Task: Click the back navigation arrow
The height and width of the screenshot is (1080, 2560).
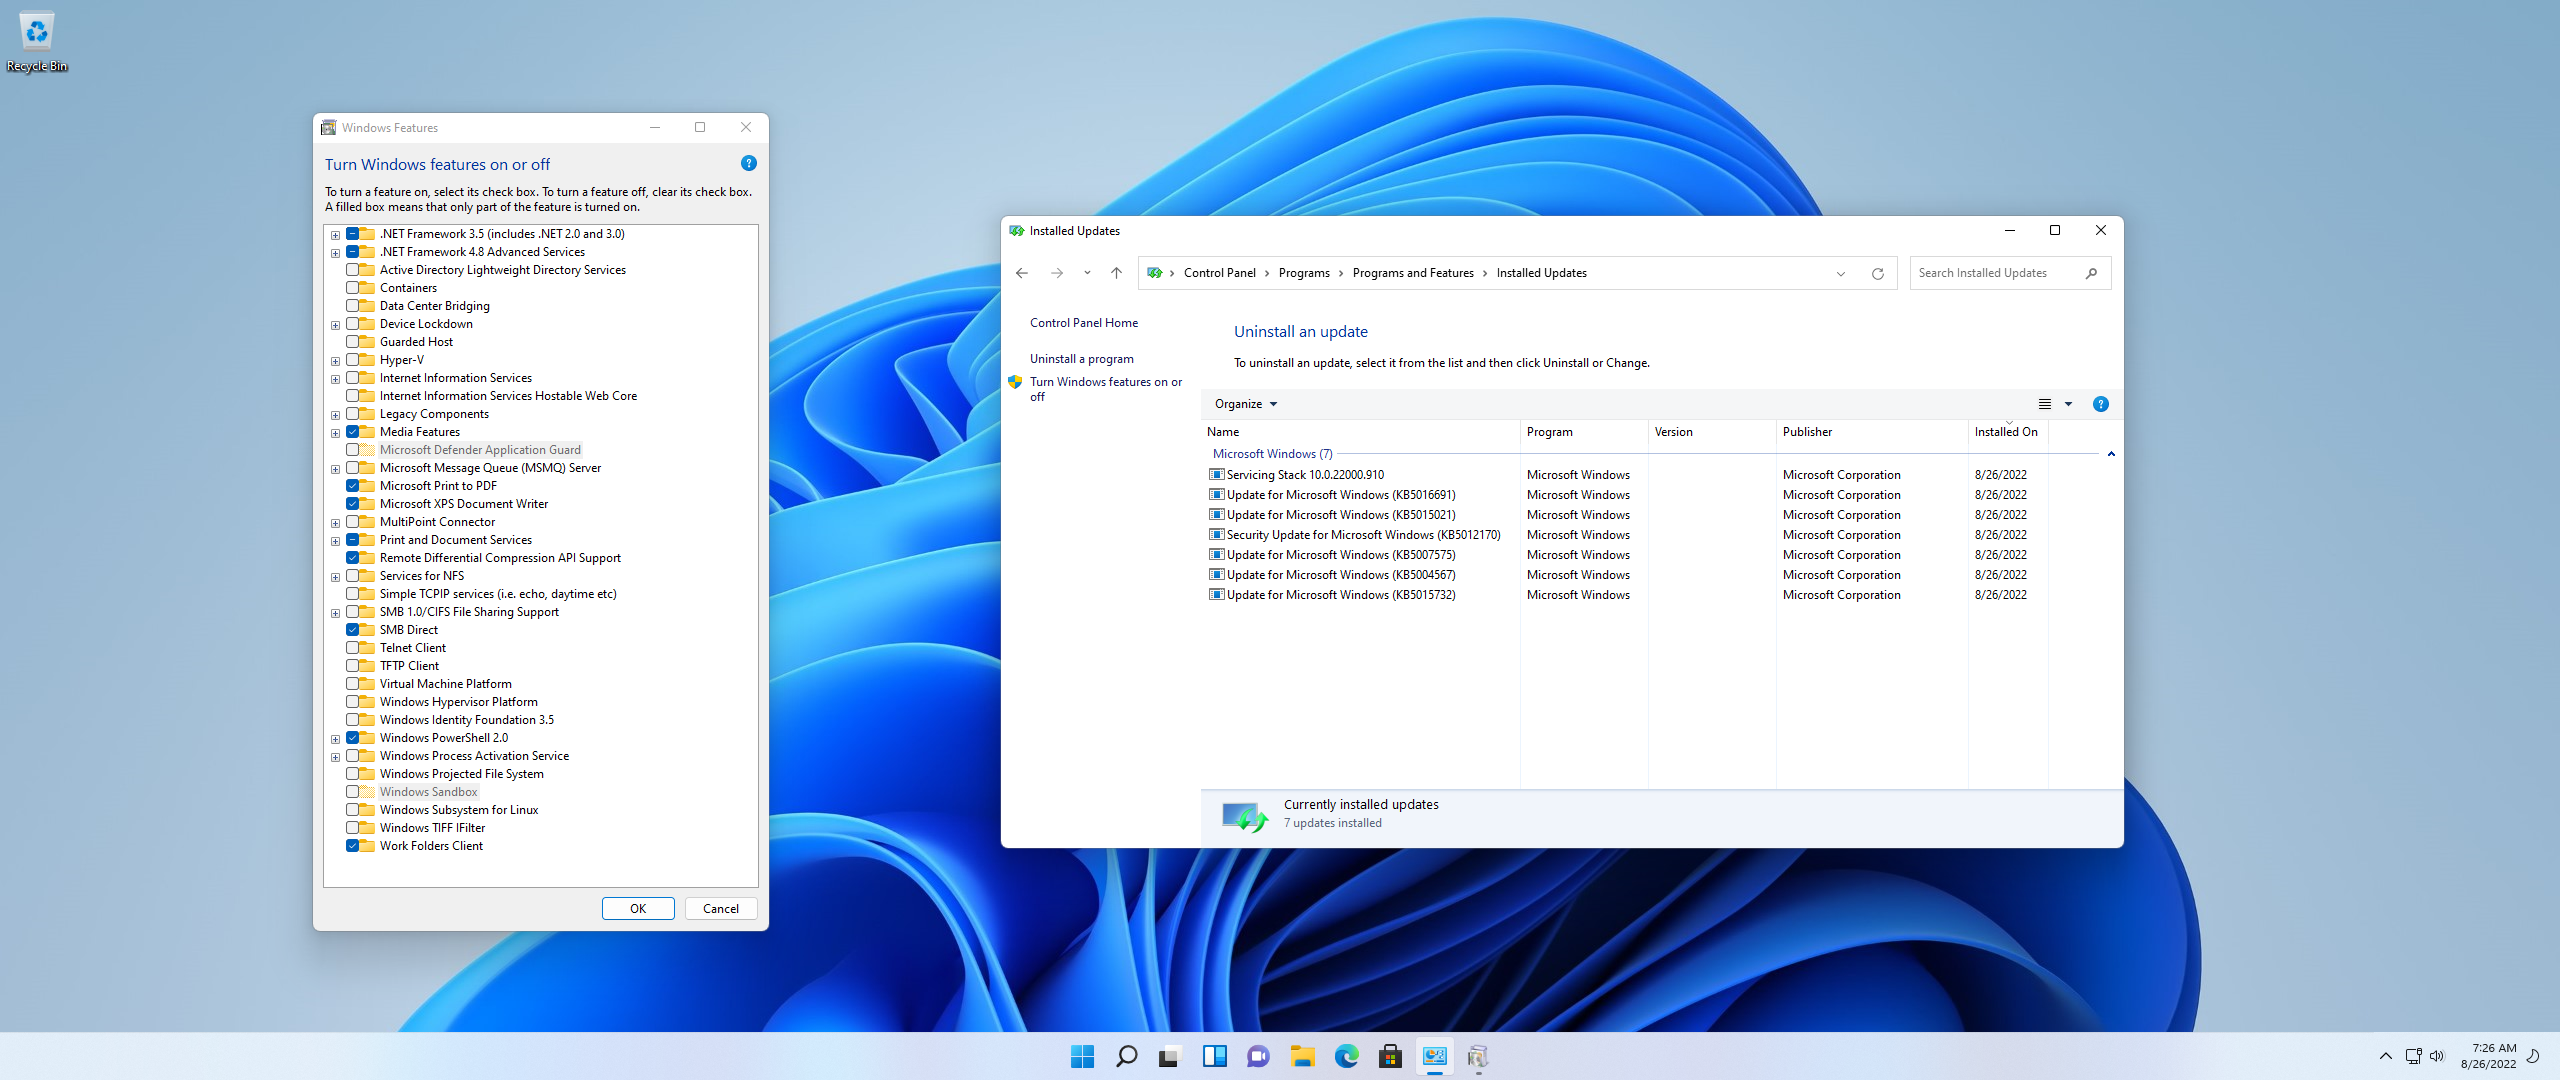Action: tap(1021, 273)
